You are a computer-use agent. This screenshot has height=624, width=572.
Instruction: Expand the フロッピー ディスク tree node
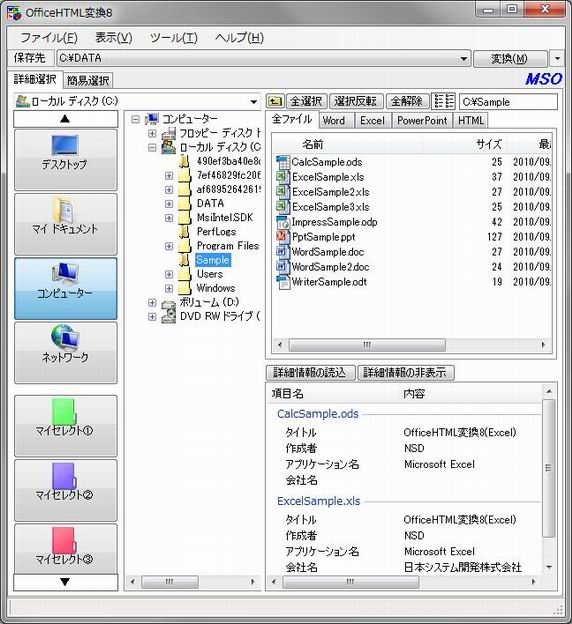(152, 133)
